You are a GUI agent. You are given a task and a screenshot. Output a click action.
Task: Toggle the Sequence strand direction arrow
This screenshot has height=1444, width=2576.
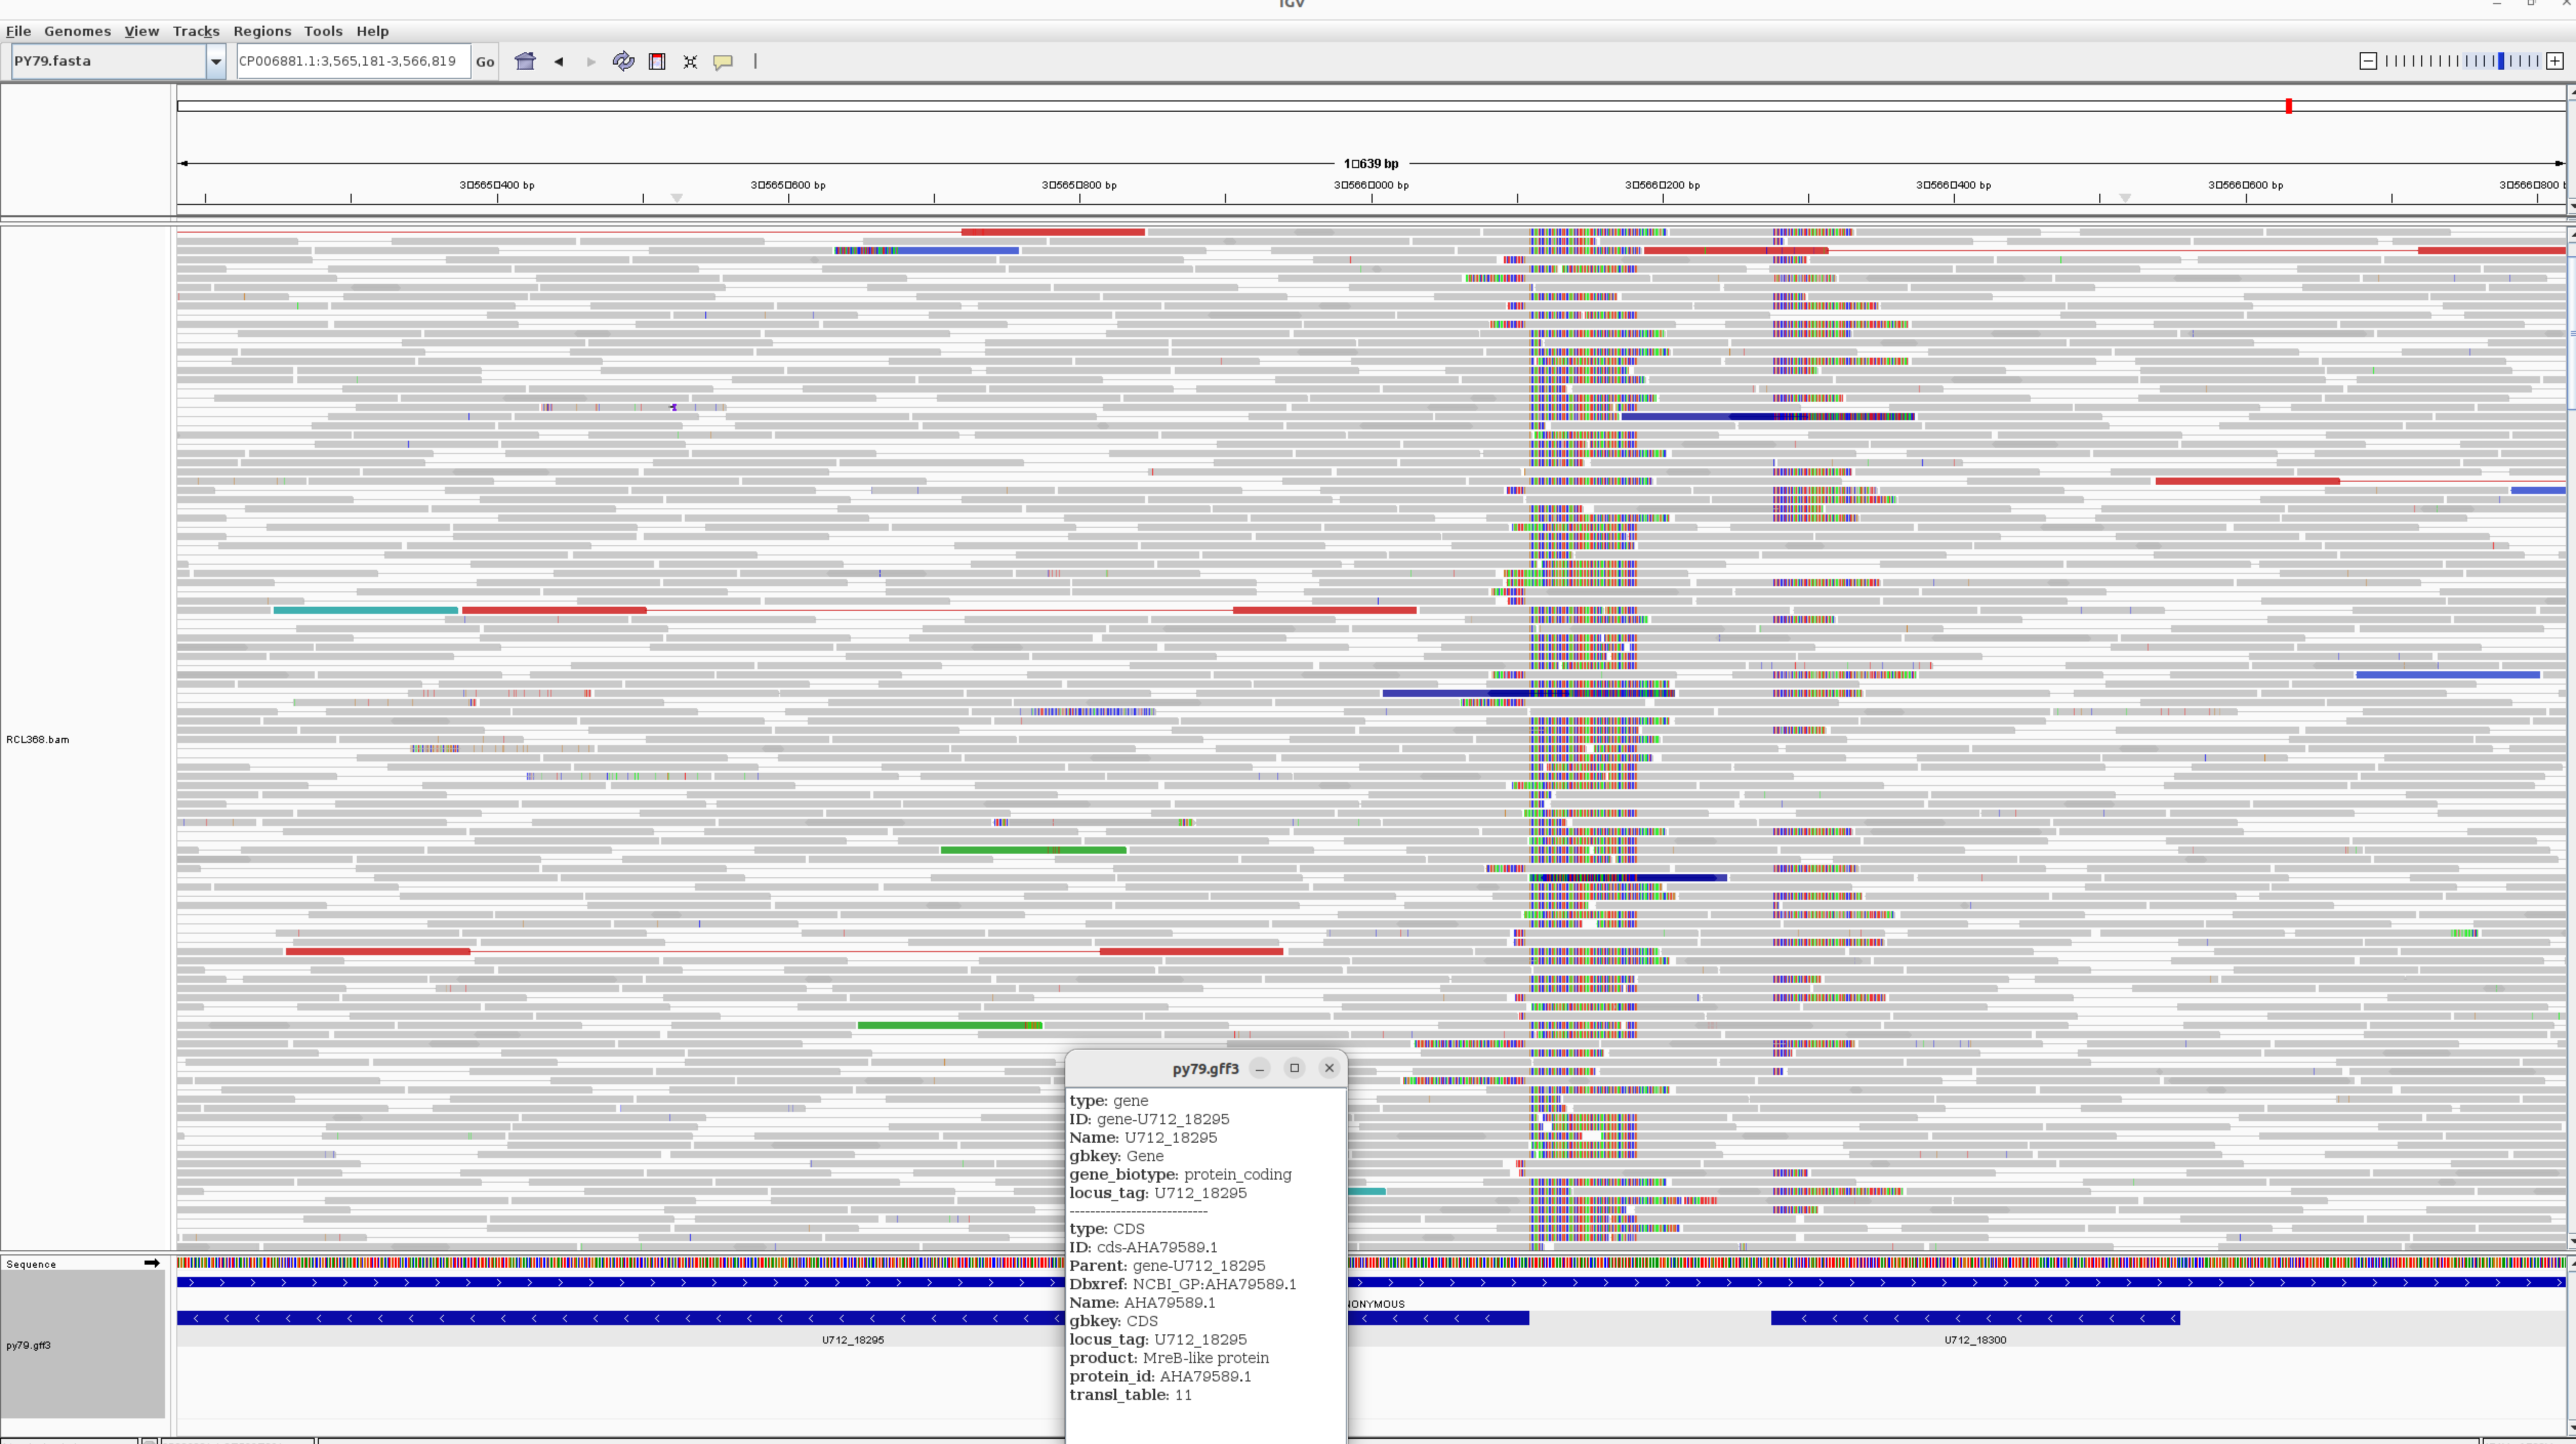(151, 1263)
